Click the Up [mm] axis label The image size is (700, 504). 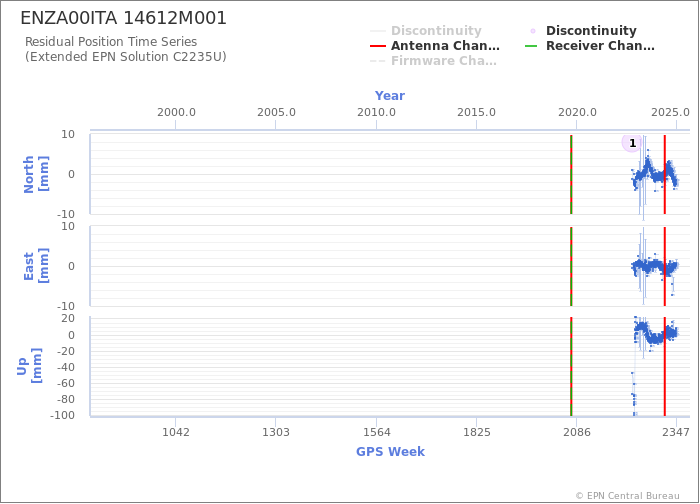click(x=29, y=366)
